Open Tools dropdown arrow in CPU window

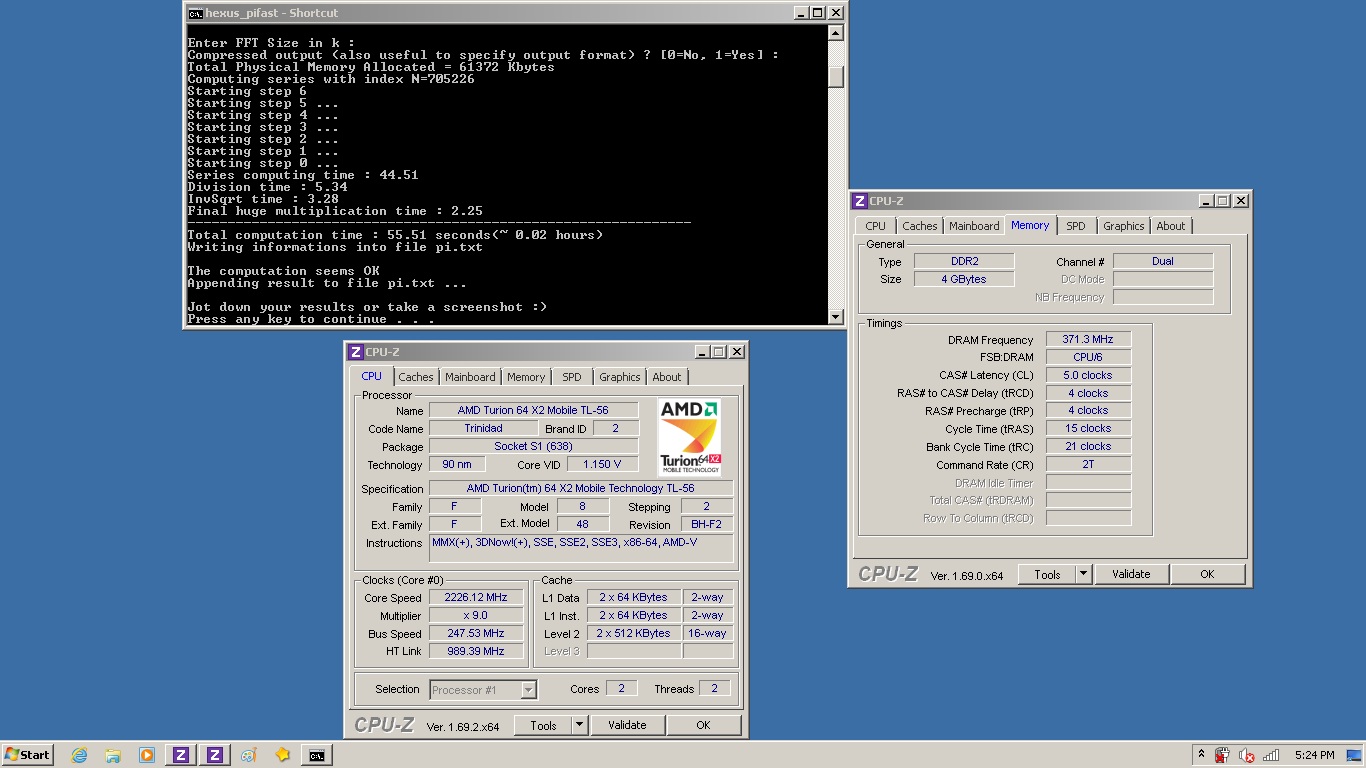point(579,725)
